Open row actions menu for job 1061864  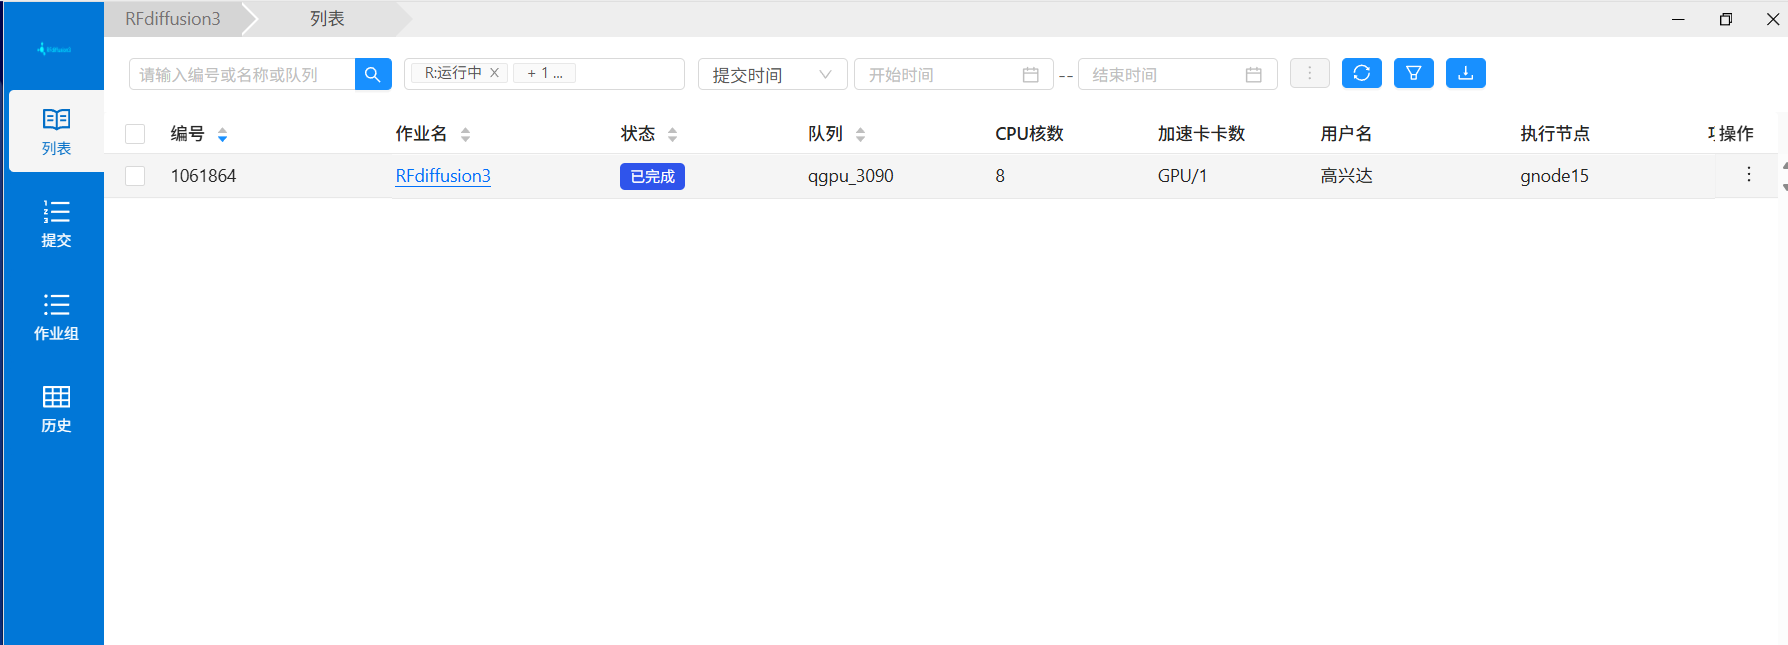click(x=1748, y=175)
